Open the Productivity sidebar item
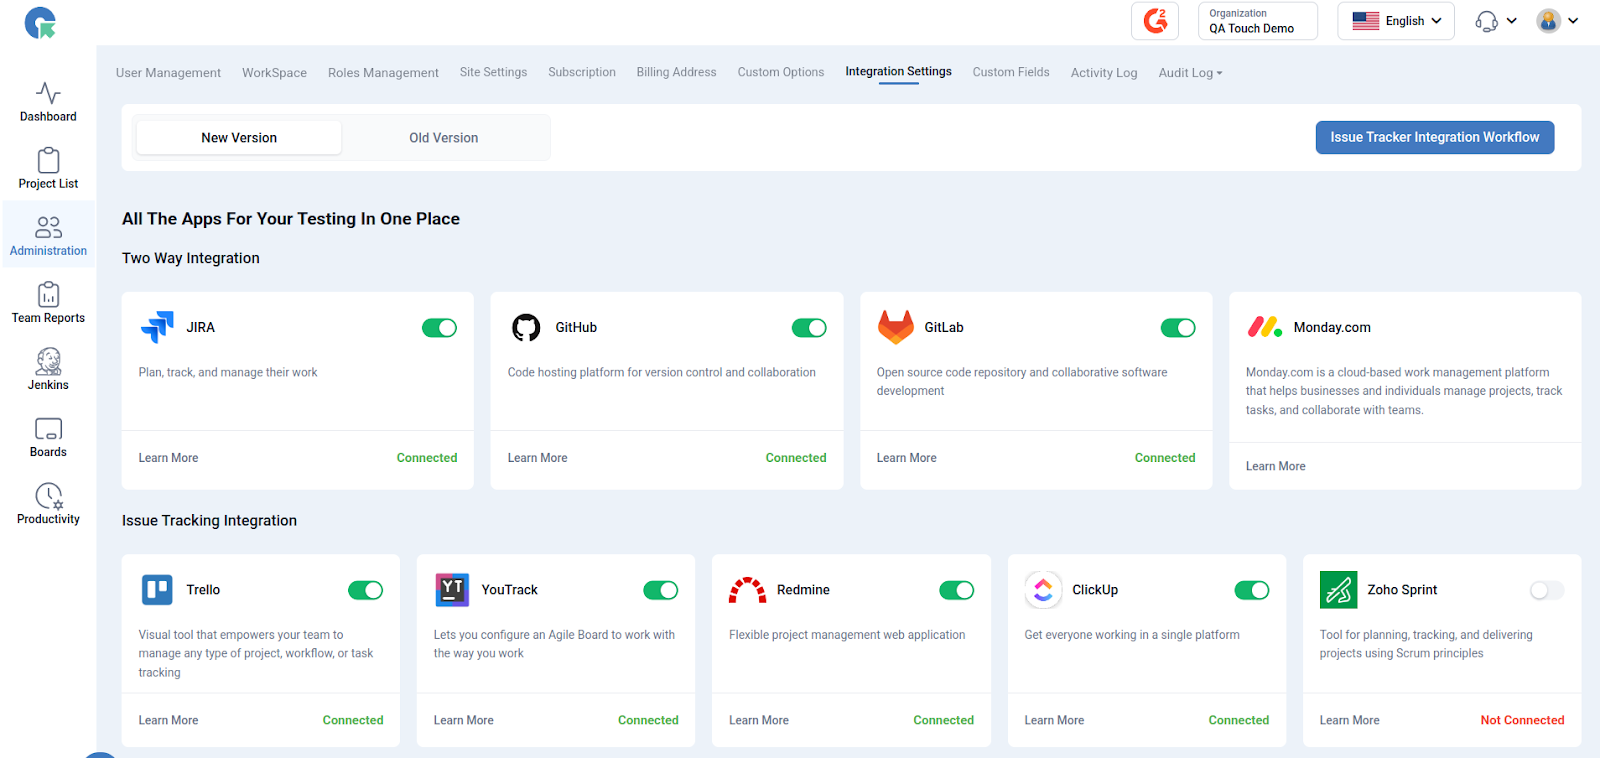The image size is (1600, 758). (x=48, y=504)
